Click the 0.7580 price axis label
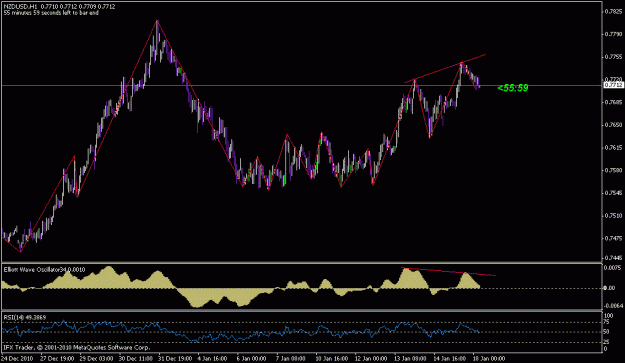Viewport: 625px width, 363px height. click(614, 170)
